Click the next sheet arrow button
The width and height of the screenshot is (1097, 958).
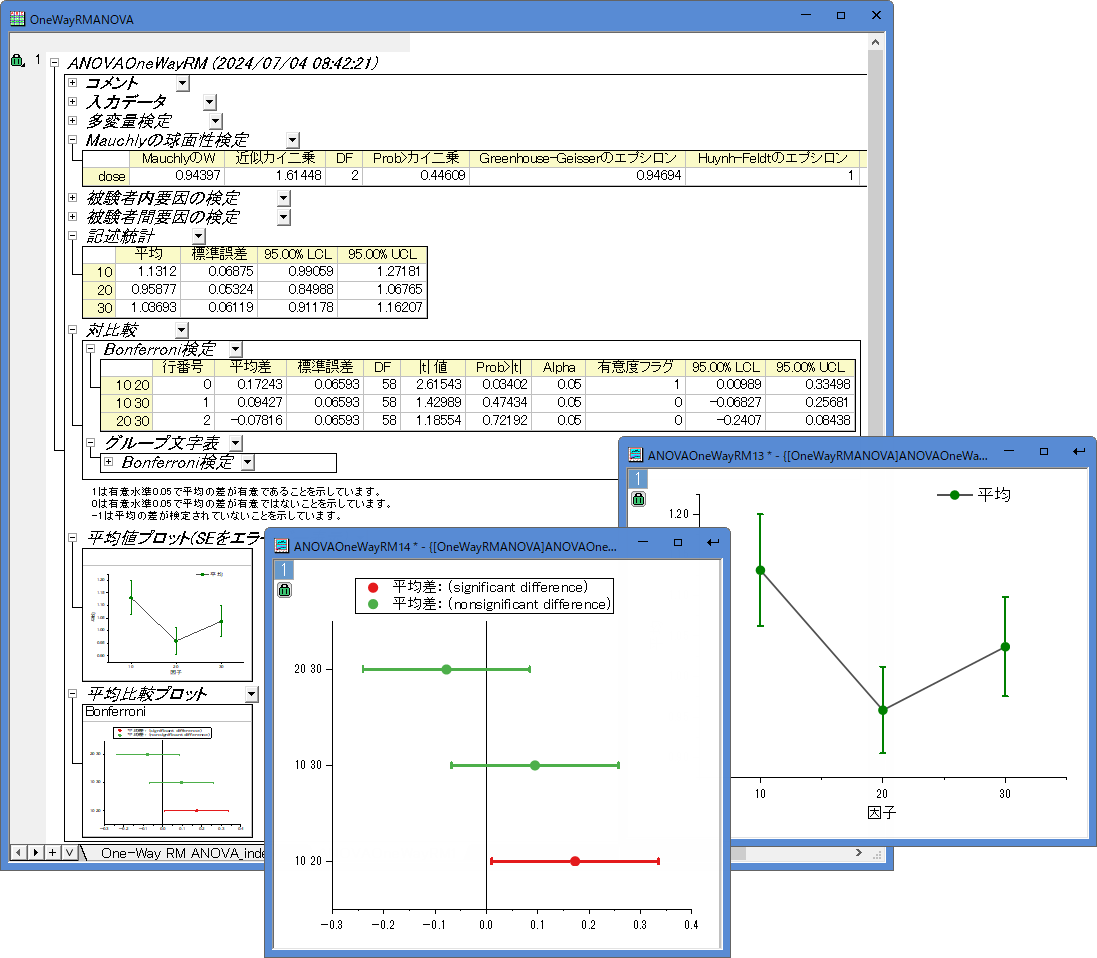[35, 852]
